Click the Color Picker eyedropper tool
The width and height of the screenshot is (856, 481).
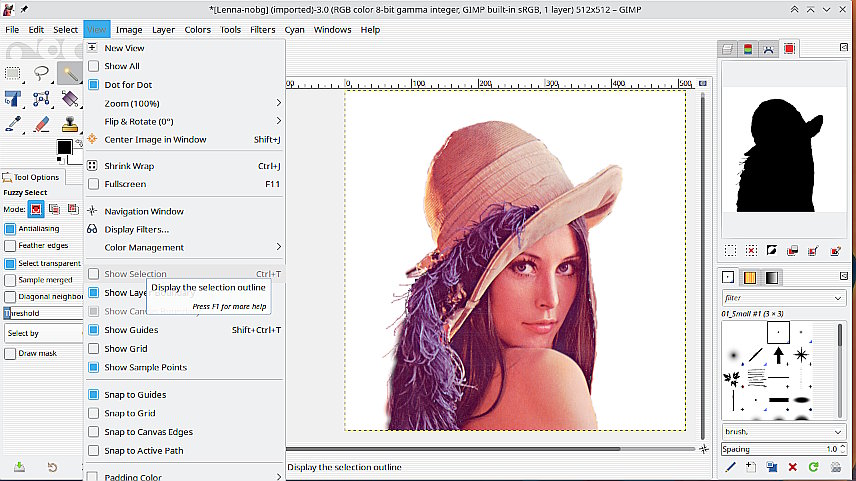click(13, 125)
